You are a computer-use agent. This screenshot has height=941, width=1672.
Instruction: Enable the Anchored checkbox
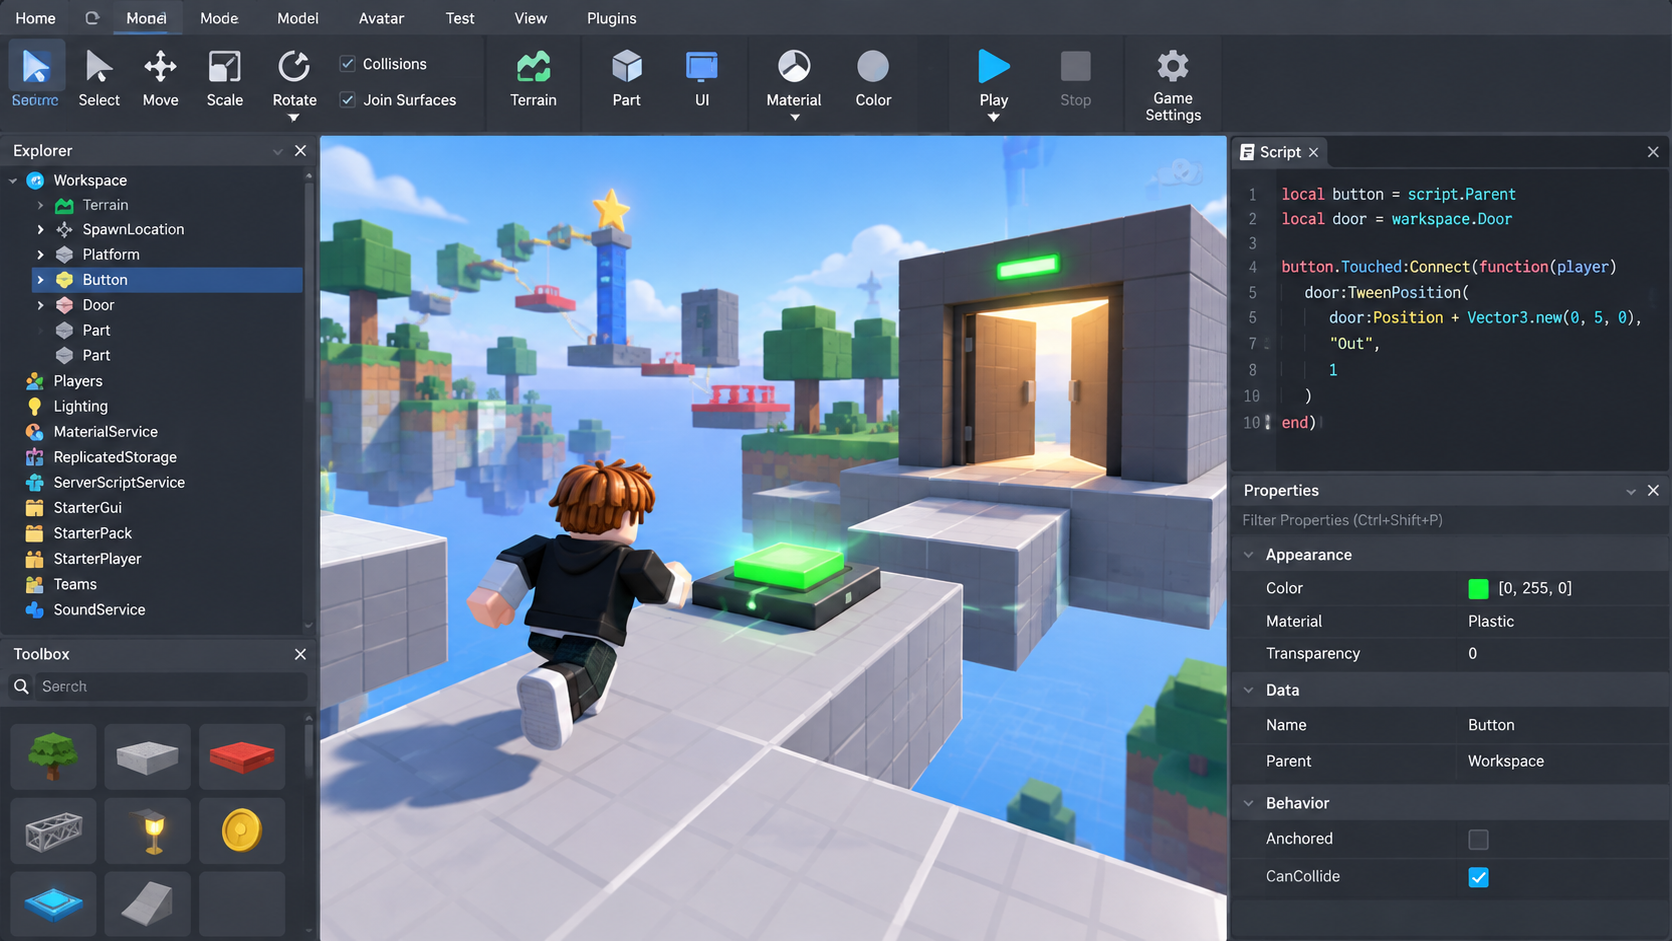pyautogui.click(x=1478, y=839)
